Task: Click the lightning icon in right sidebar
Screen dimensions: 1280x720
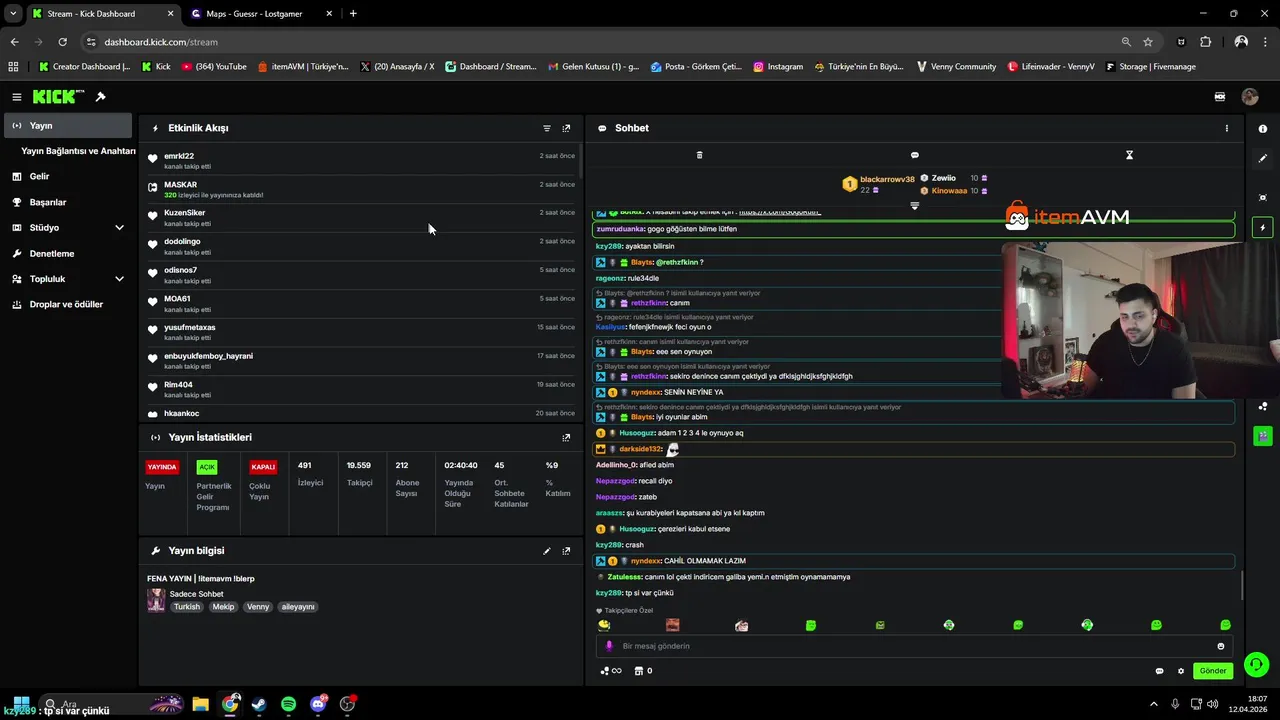Action: point(1263,228)
